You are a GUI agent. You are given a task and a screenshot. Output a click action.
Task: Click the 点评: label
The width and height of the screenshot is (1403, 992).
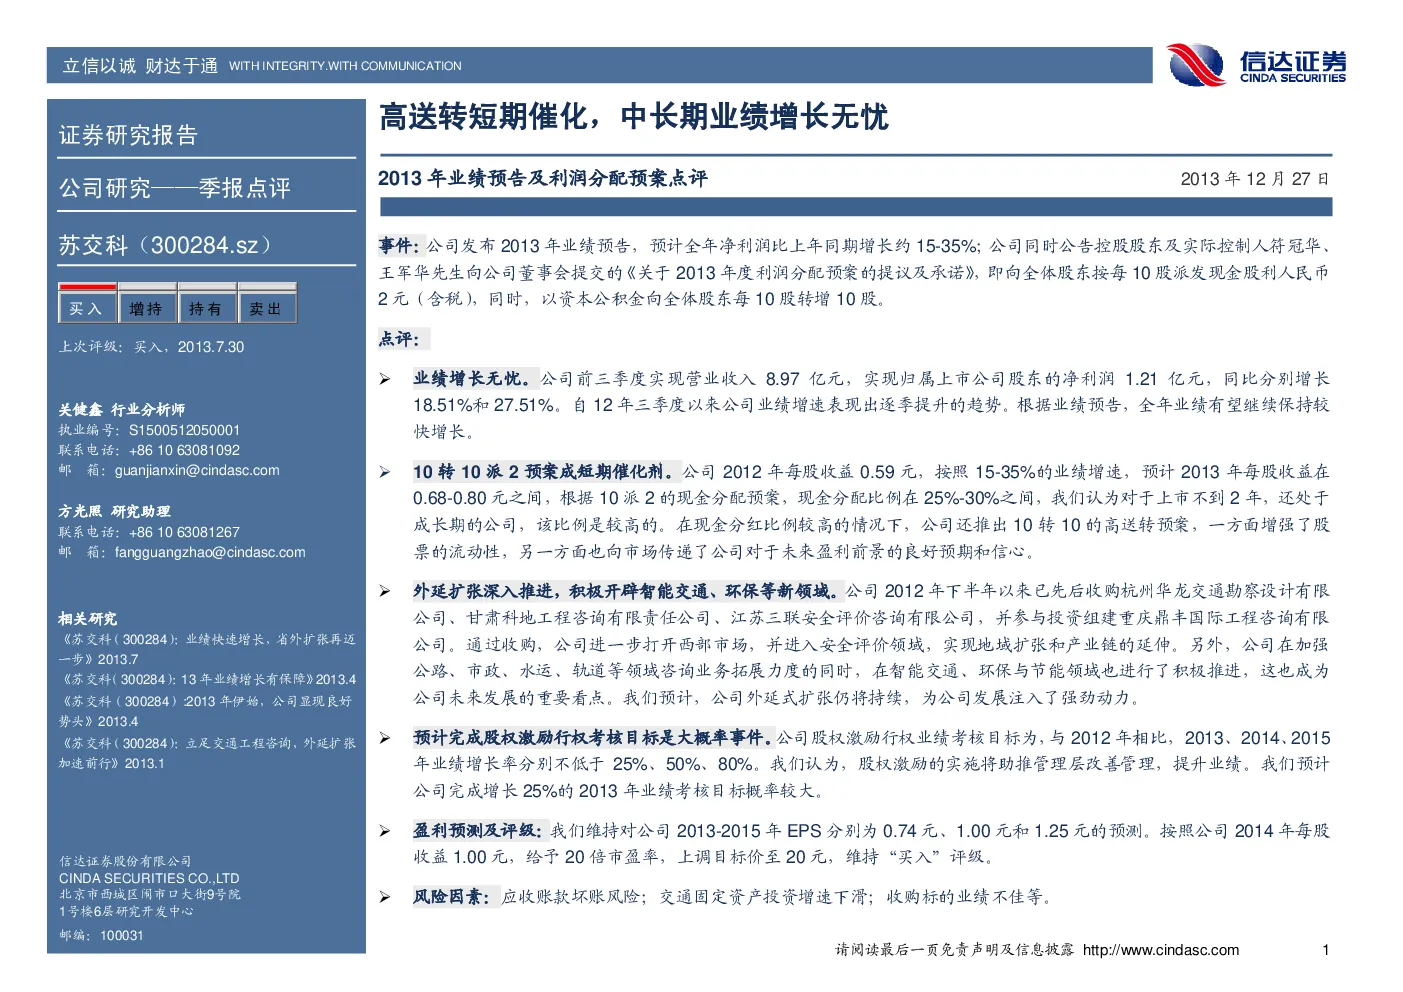tap(403, 339)
